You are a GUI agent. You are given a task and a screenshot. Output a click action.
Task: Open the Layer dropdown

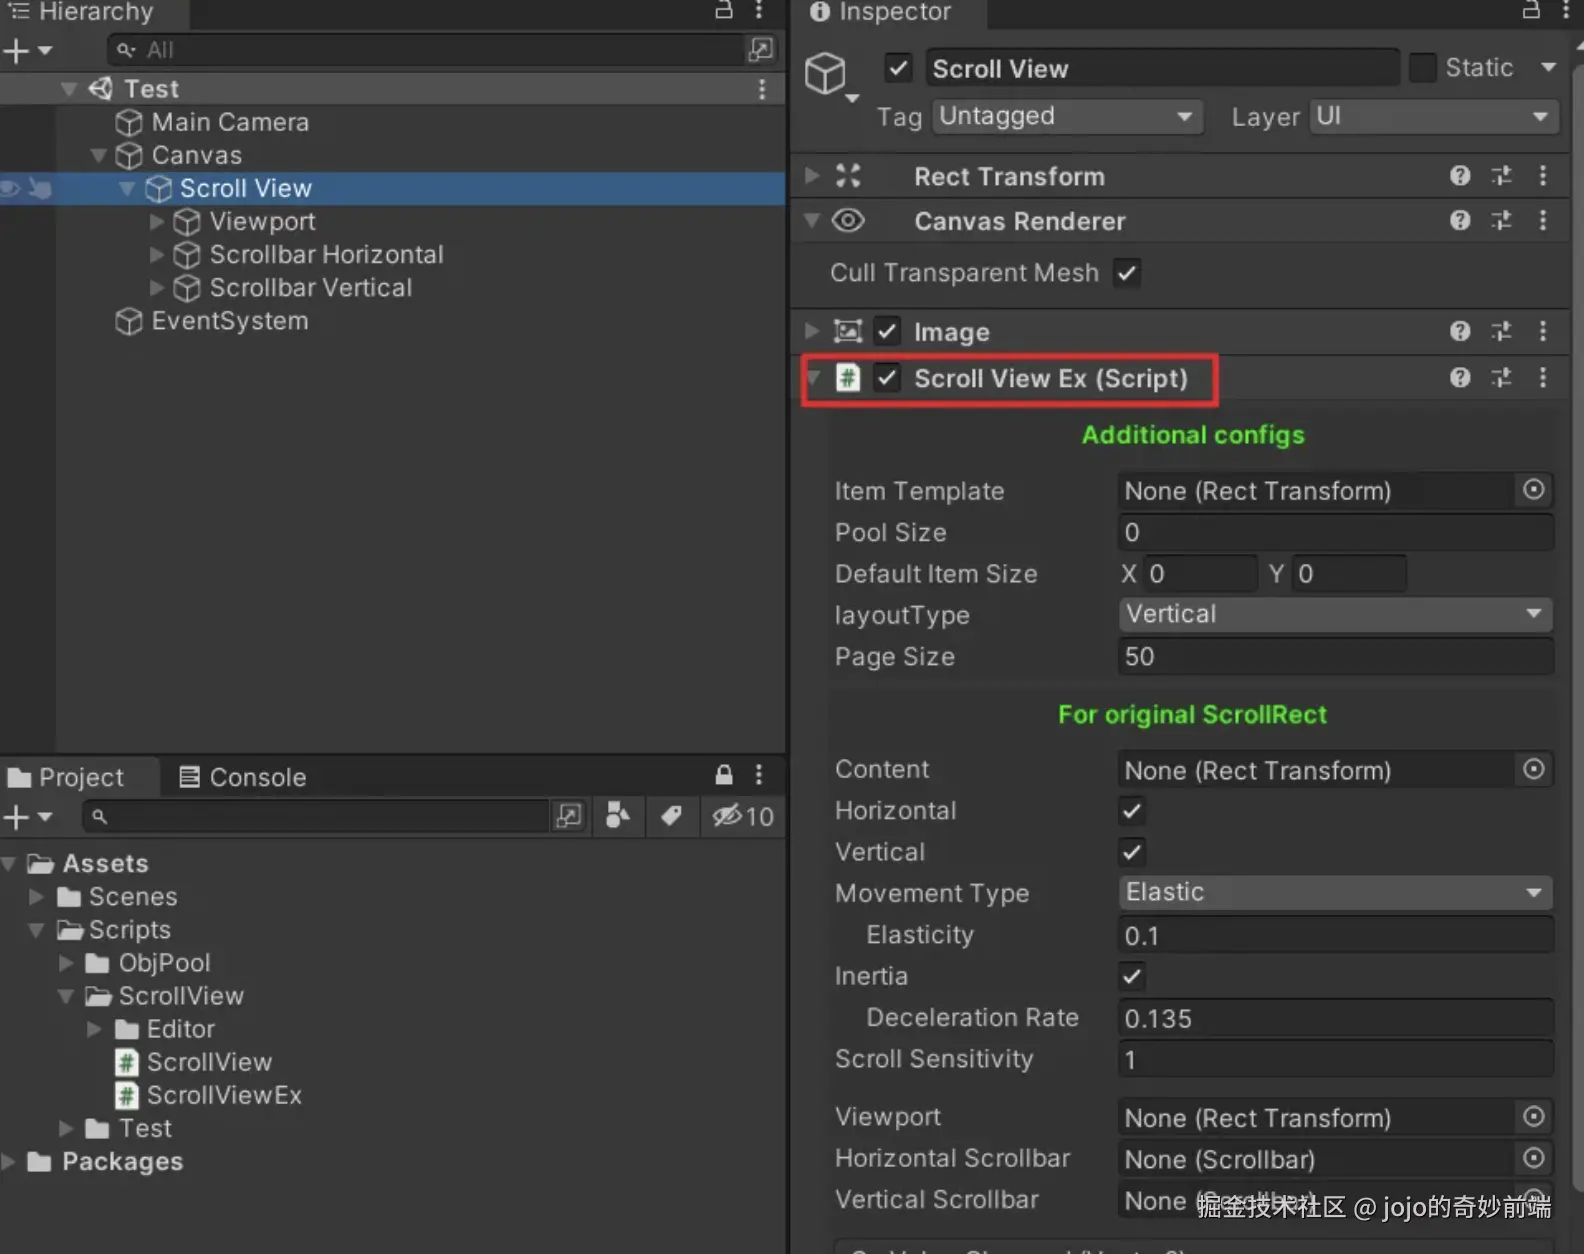click(x=1434, y=116)
